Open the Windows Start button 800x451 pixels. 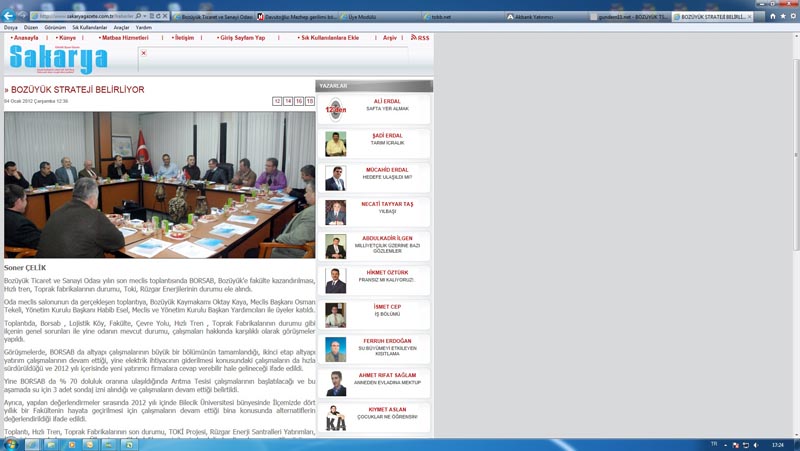pos(10,445)
